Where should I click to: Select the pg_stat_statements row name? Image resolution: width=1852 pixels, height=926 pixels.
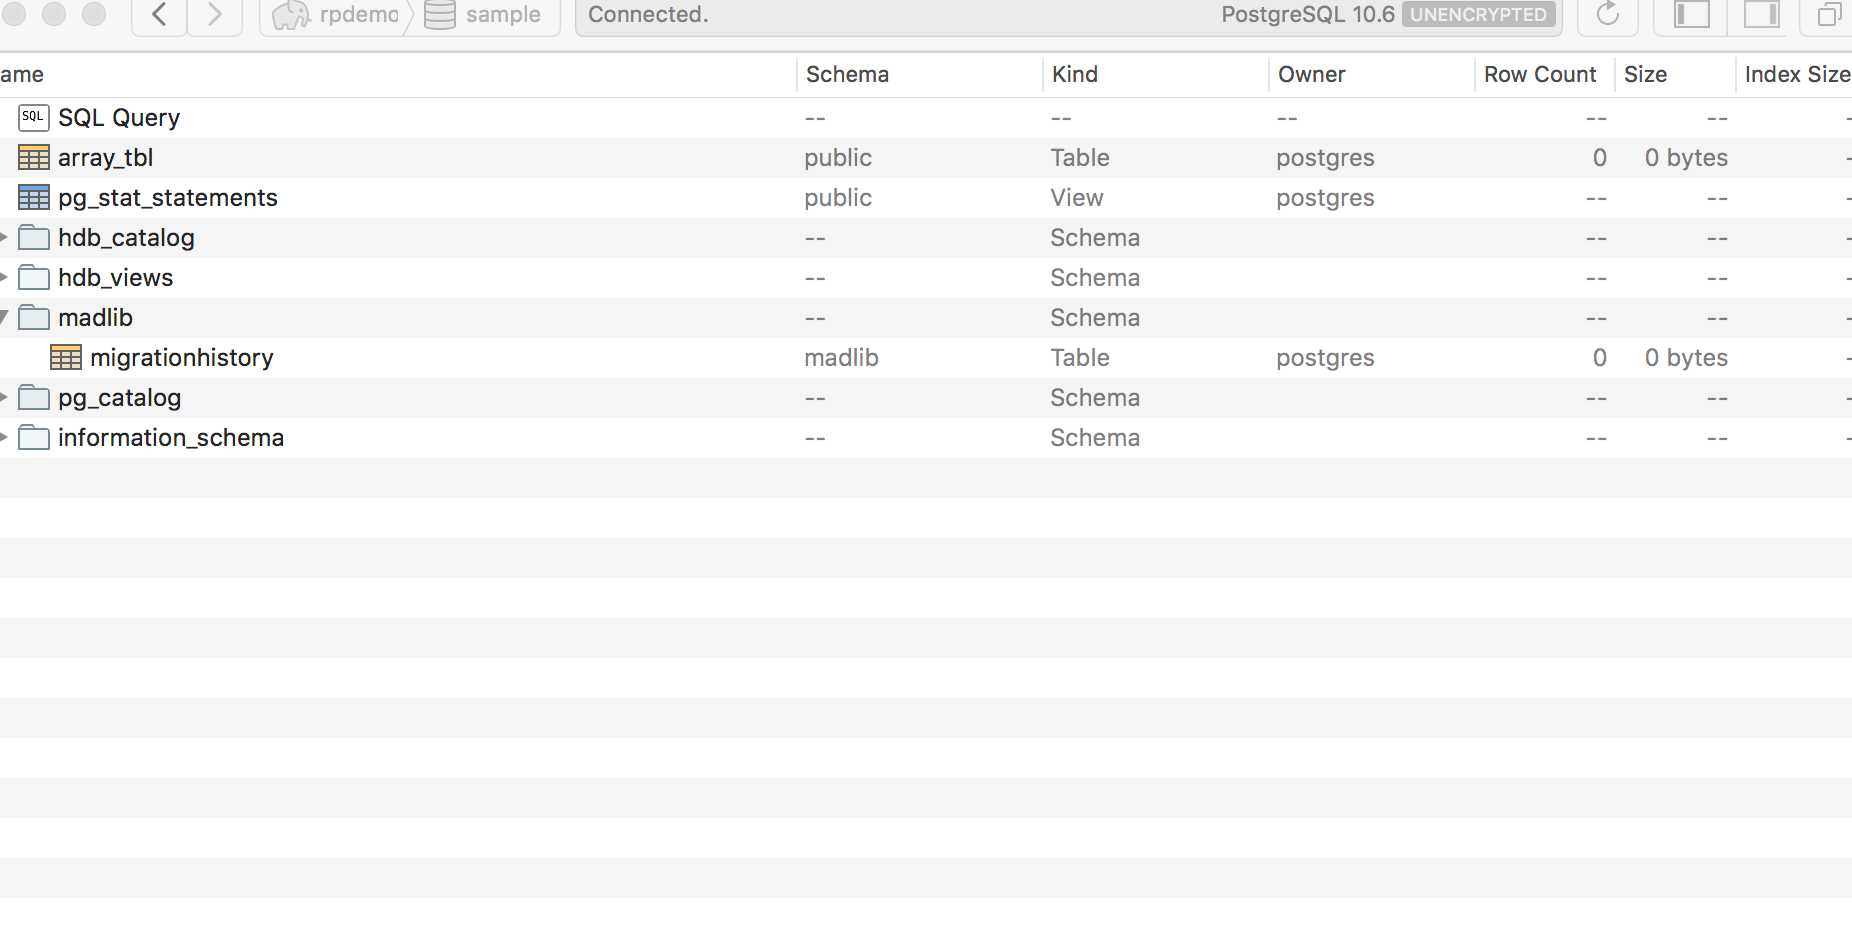tap(168, 198)
